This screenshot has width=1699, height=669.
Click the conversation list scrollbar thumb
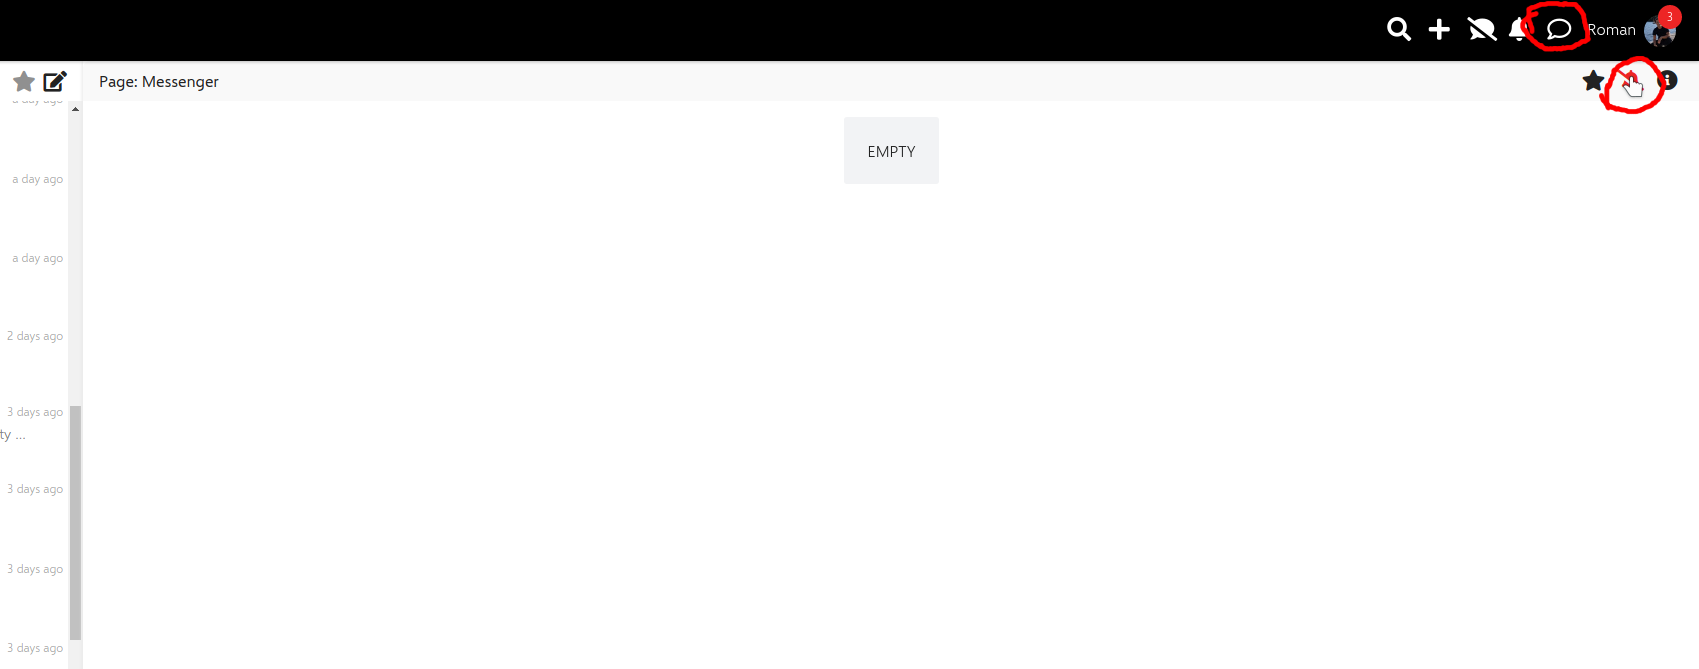pos(75,522)
